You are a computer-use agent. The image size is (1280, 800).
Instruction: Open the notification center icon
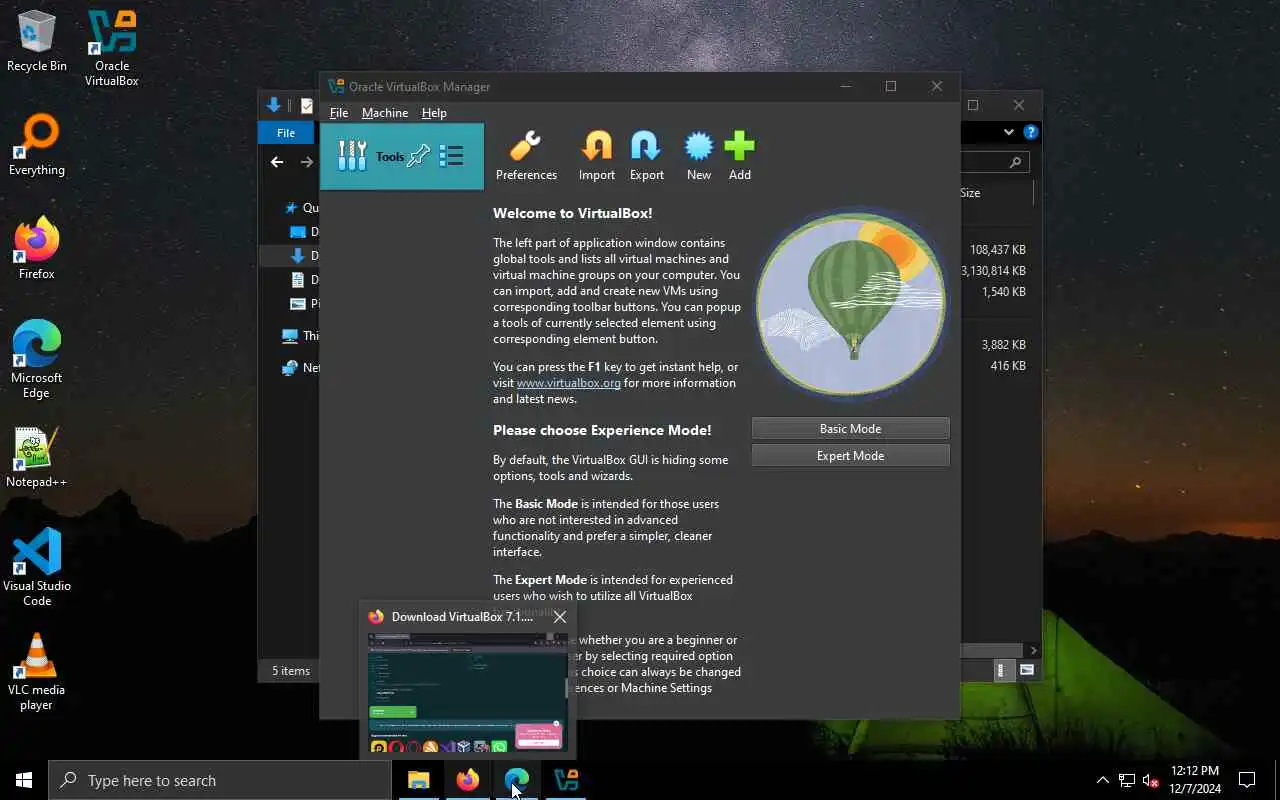tap(1247, 780)
